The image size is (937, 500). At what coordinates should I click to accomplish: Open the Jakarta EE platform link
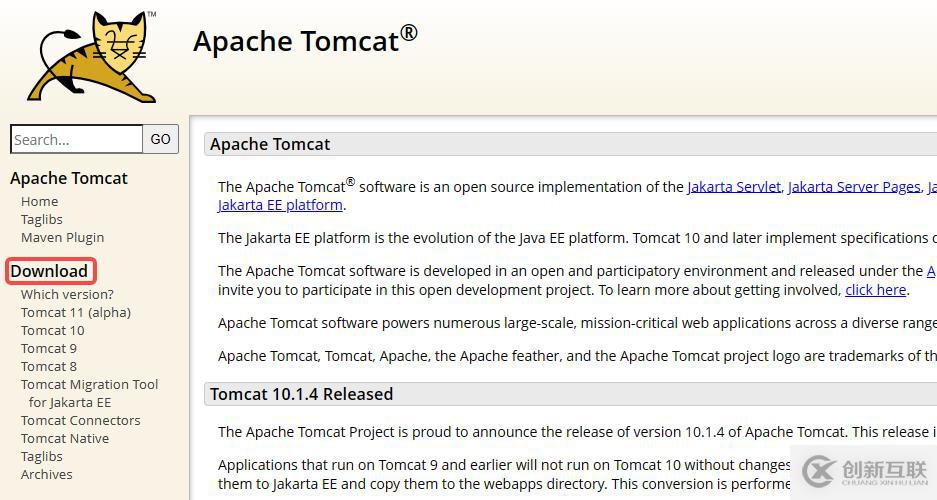pyautogui.click(x=280, y=205)
